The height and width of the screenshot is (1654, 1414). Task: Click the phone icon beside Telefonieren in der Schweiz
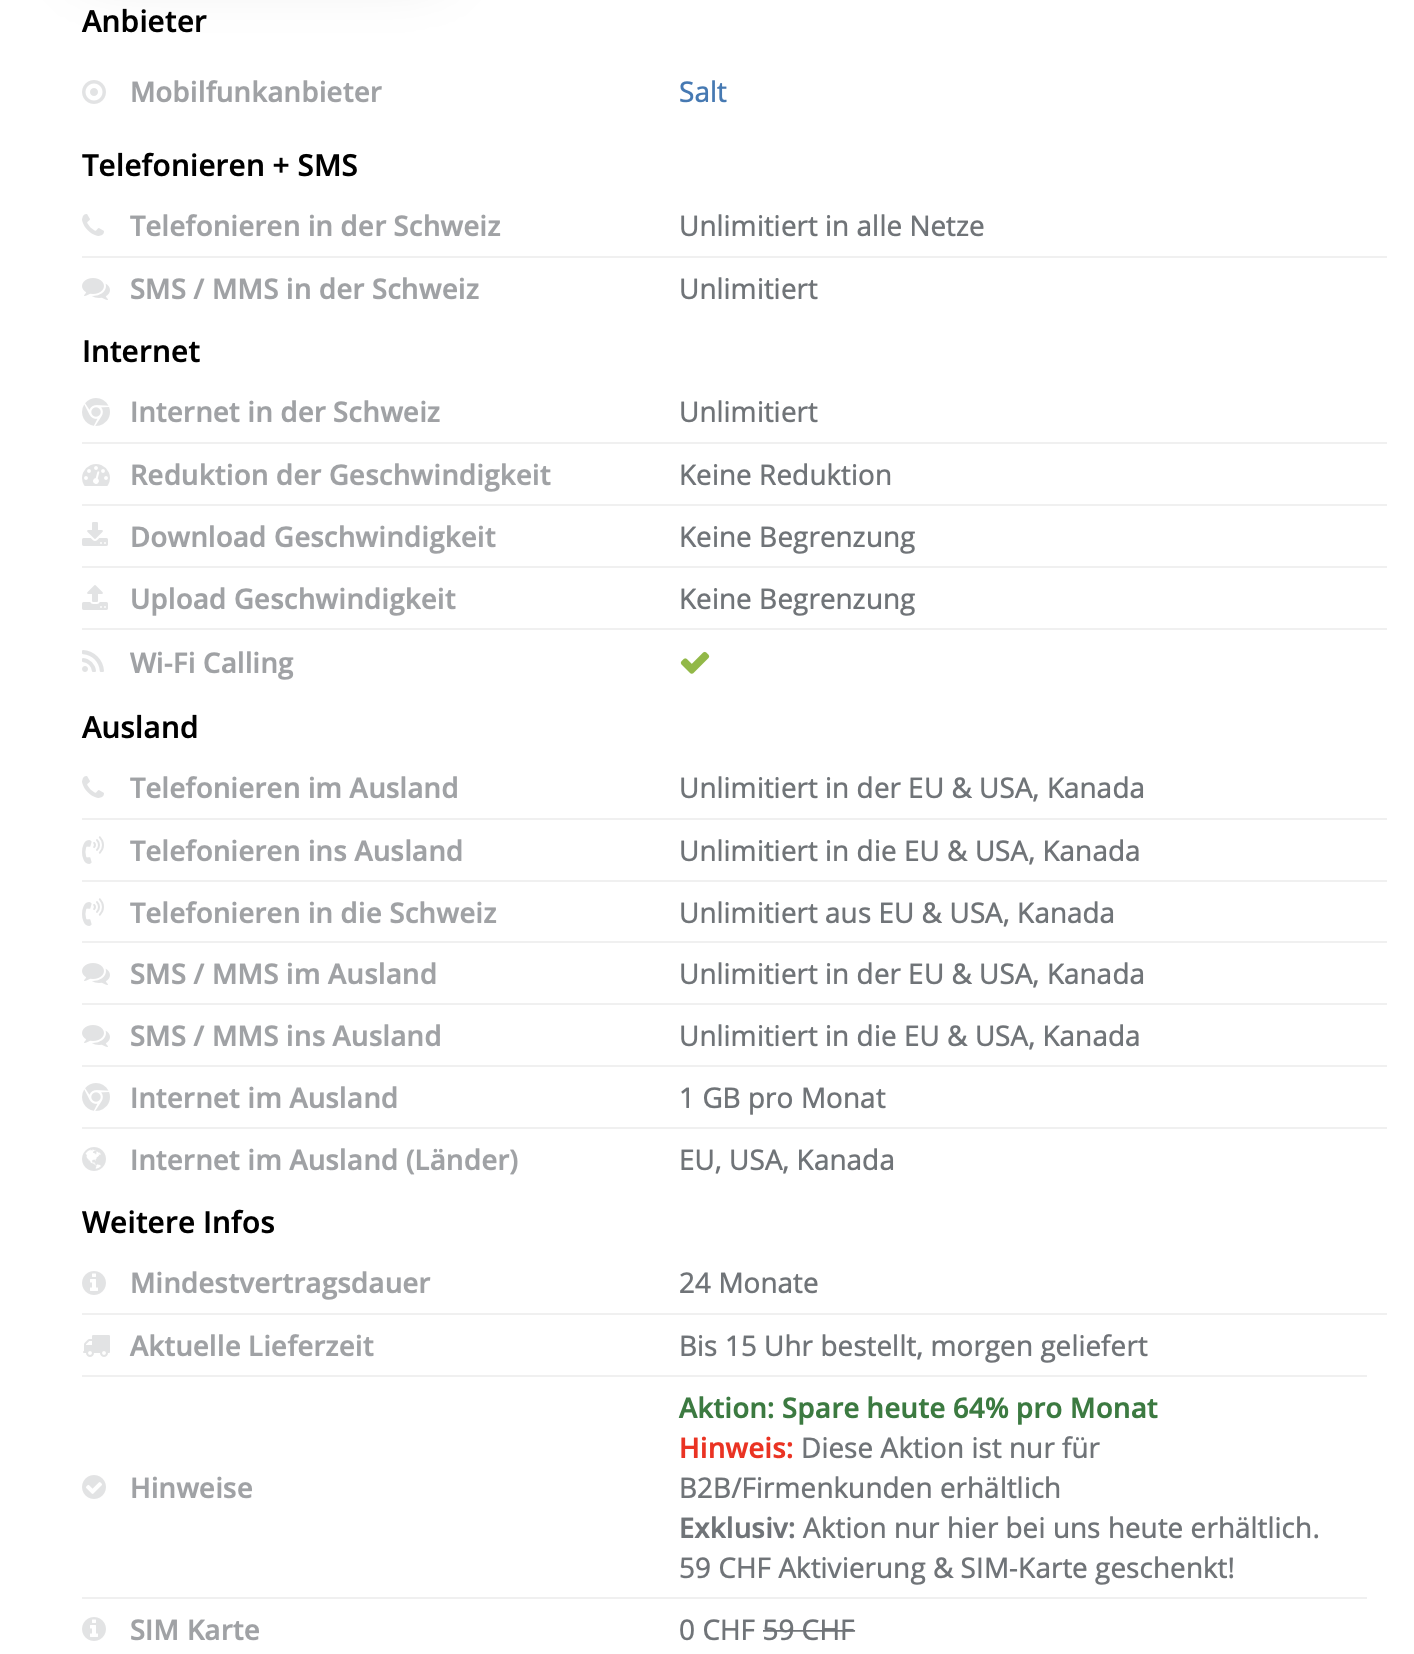pyautogui.click(x=93, y=225)
